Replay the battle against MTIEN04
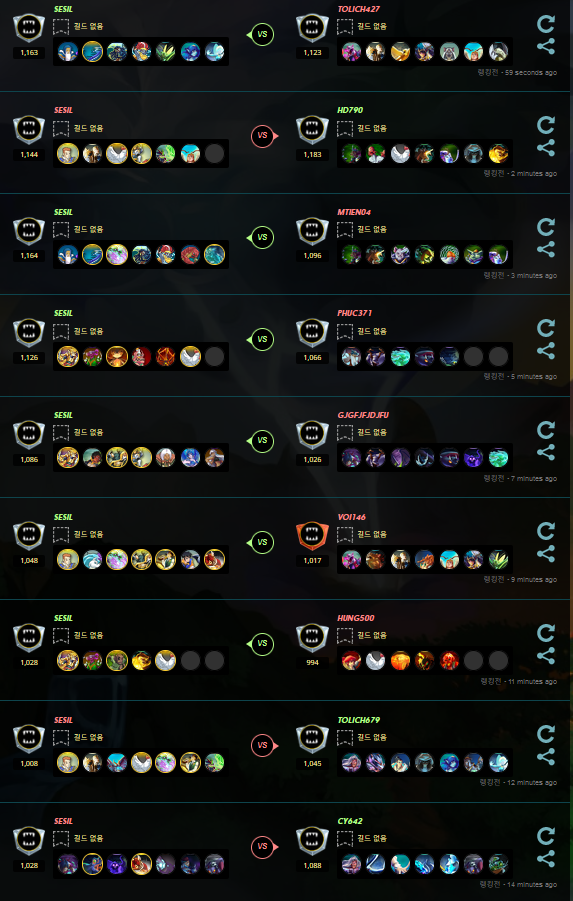The image size is (573, 901). 546,227
